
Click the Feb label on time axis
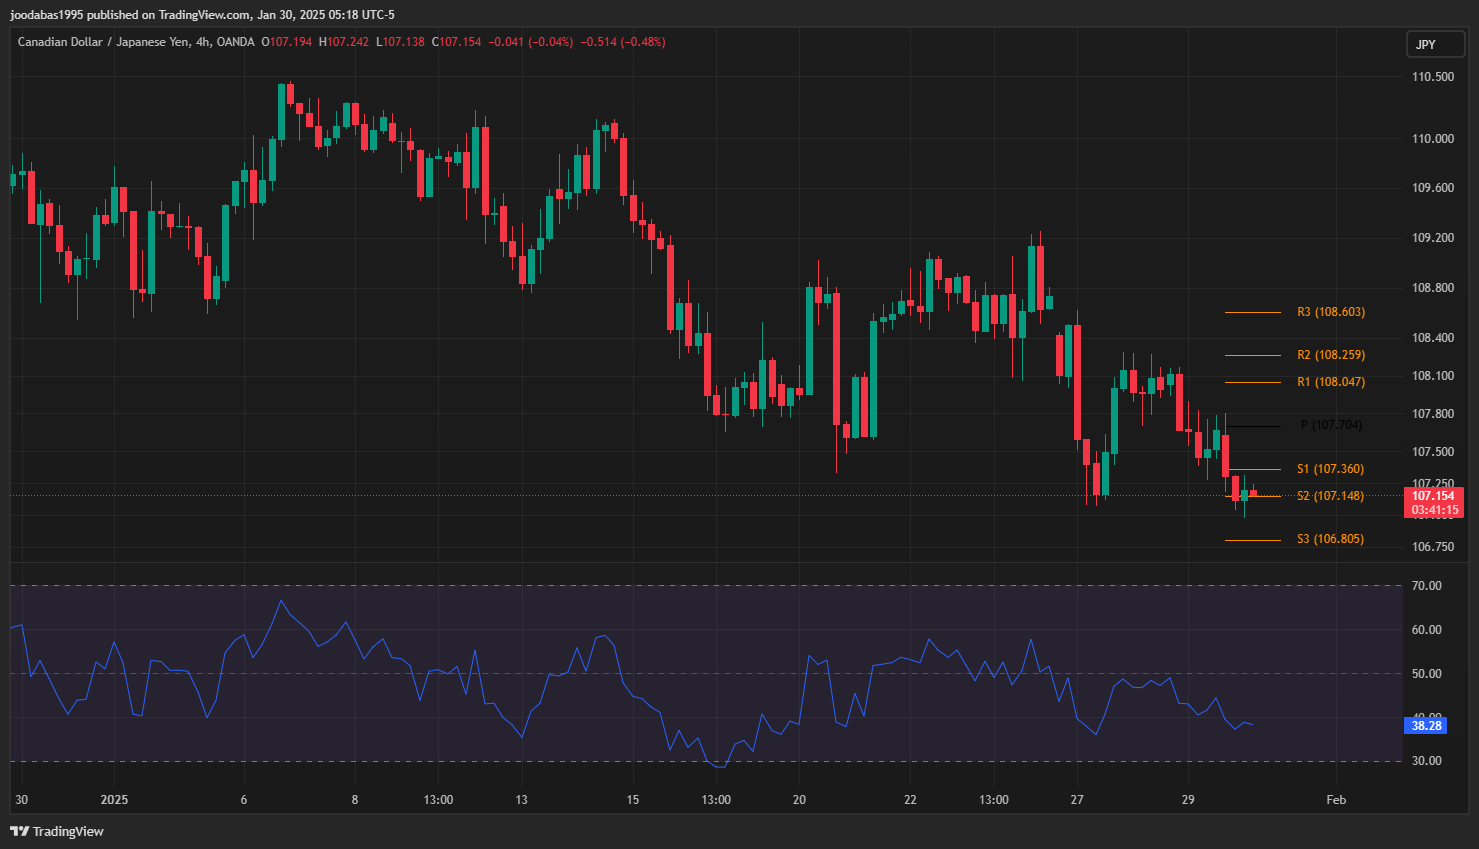[x=1336, y=800]
